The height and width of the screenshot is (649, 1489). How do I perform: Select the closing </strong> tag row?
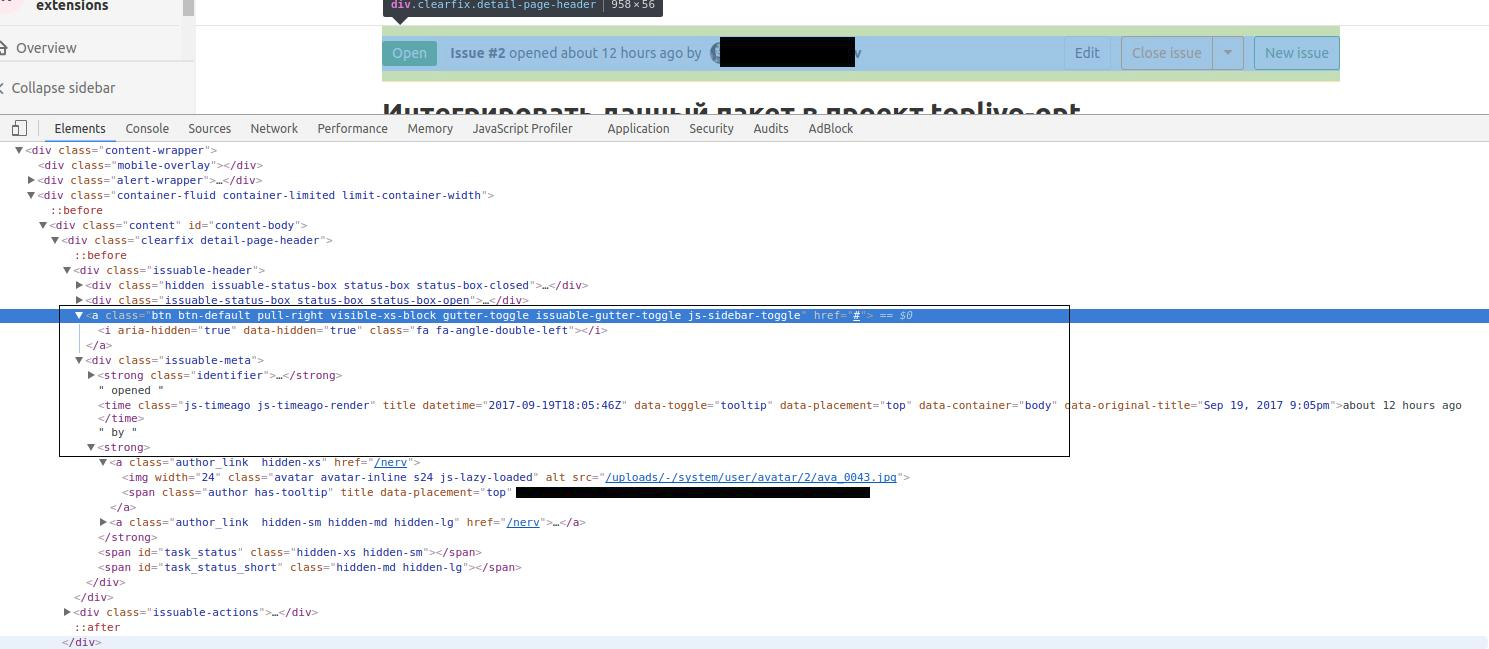click(128, 537)
